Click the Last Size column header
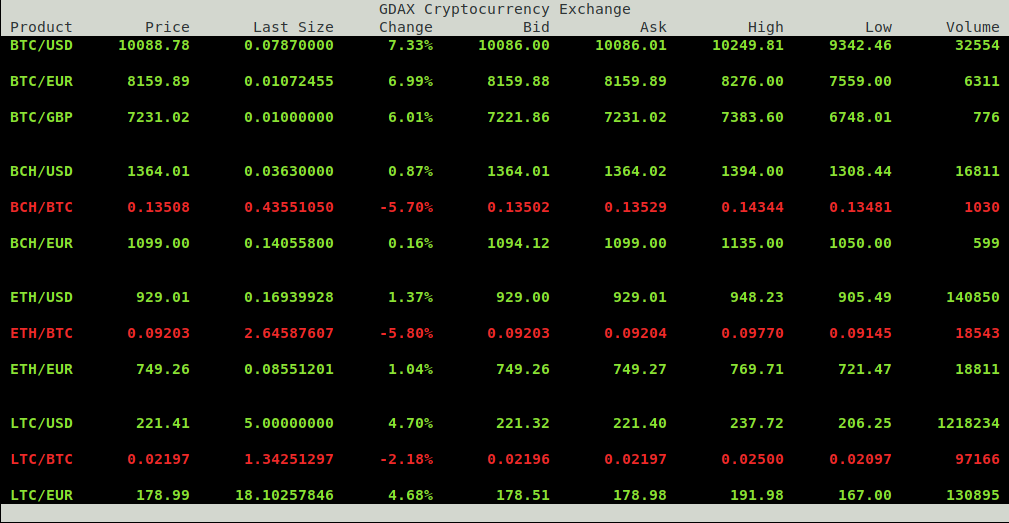The image size is (1009, 523). click(x=293, y=27)
